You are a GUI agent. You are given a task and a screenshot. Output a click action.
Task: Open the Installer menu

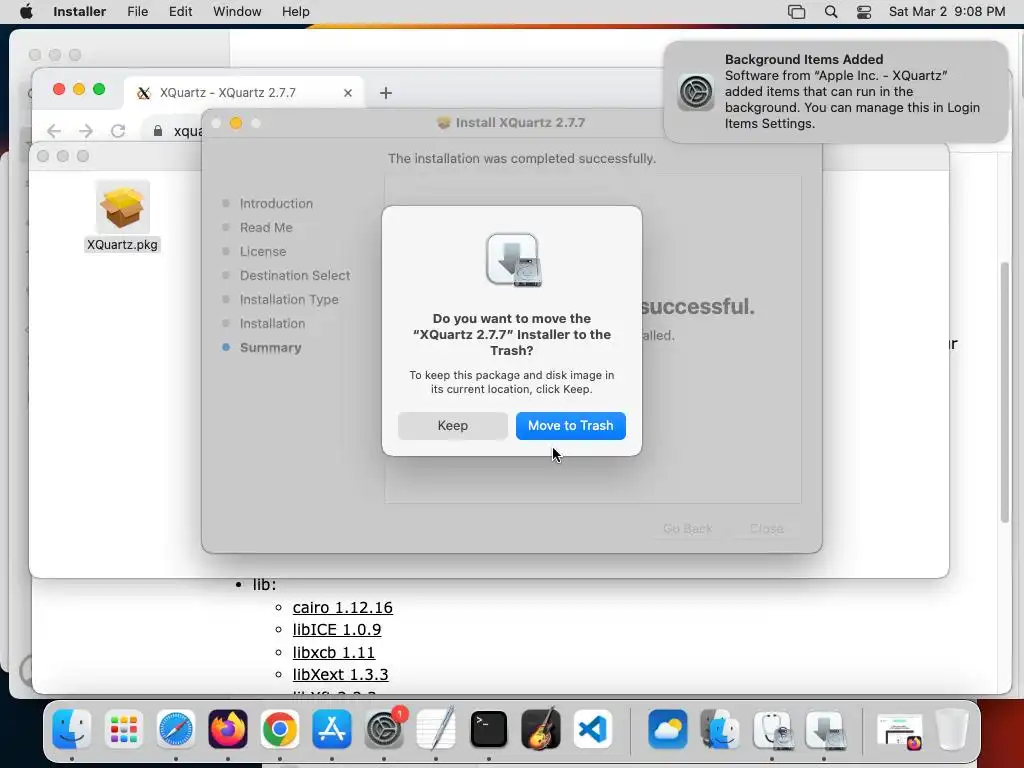coord(80,12)
